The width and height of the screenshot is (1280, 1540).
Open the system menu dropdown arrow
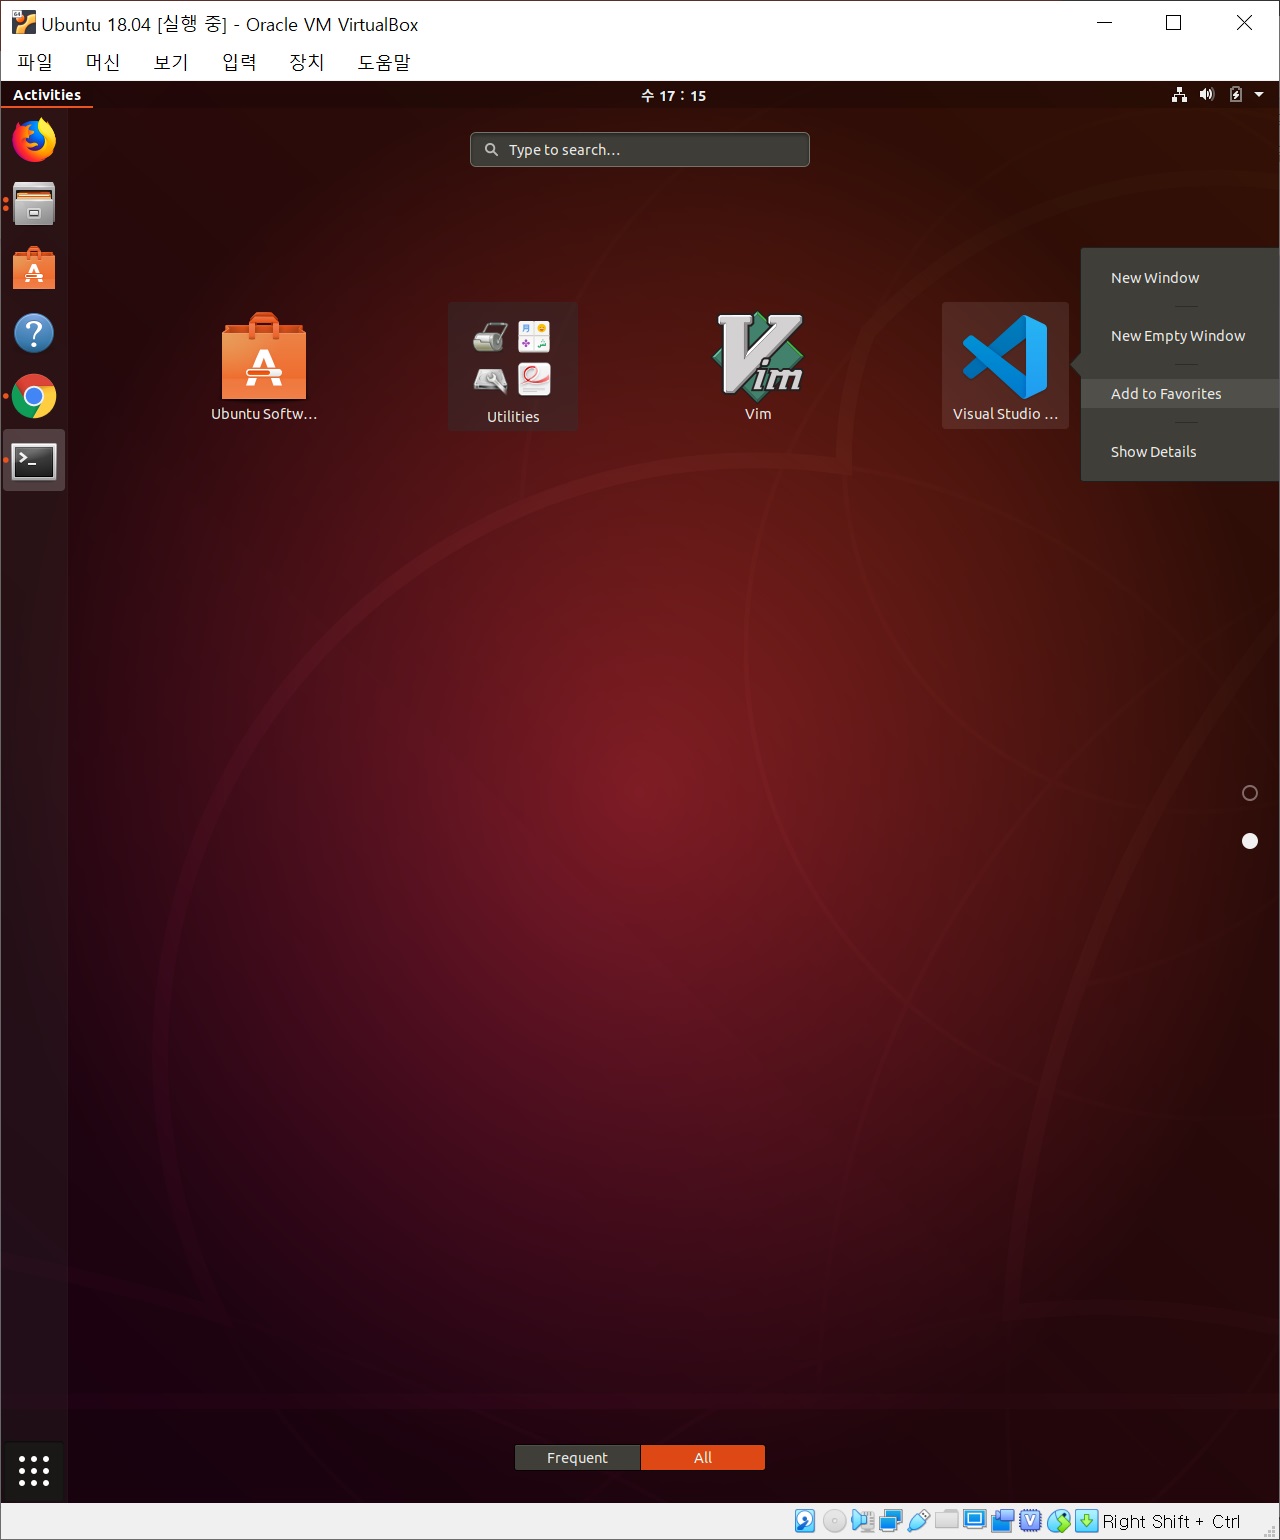[1259, 95]
